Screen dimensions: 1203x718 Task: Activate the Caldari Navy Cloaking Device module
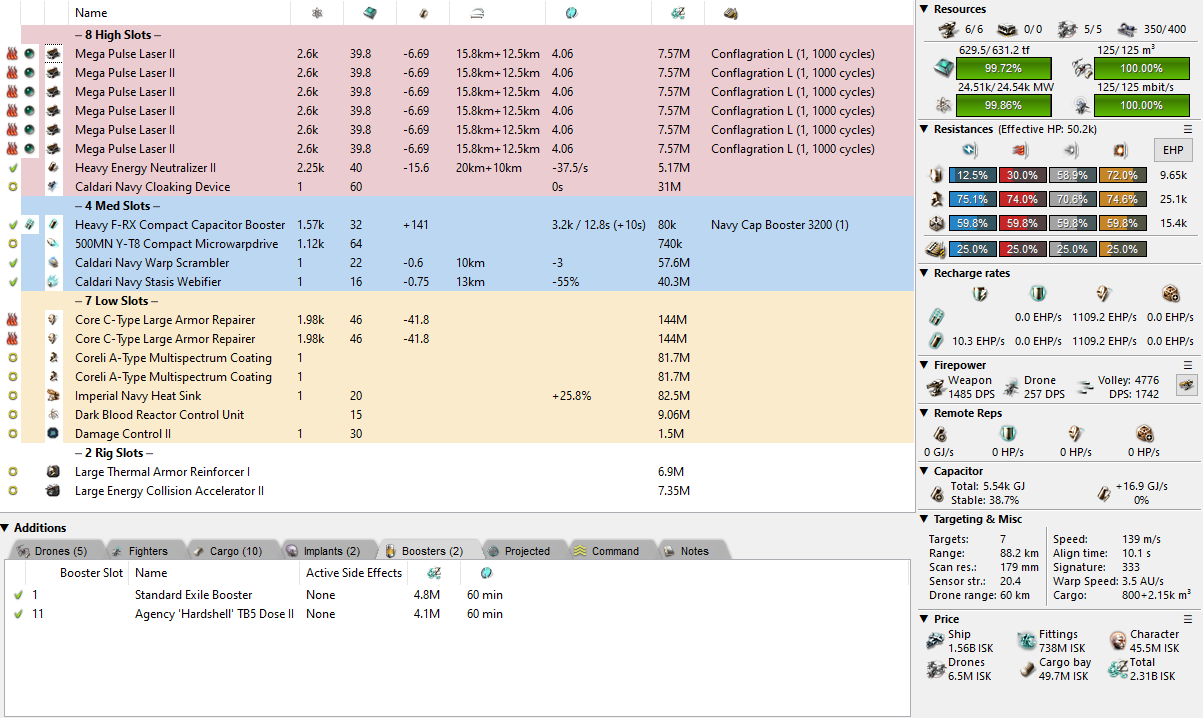pos(12,187)
